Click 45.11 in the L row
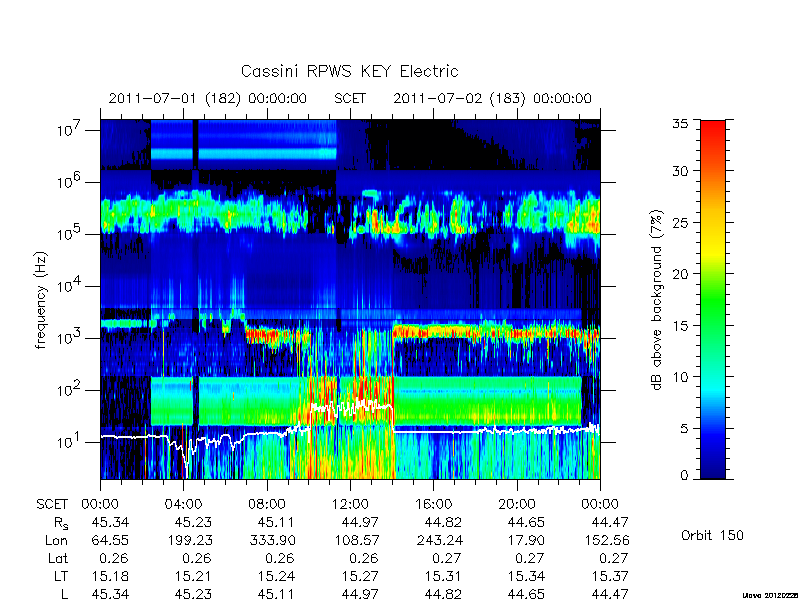Screen dimensions: 800x600 [x=277, y=594]
